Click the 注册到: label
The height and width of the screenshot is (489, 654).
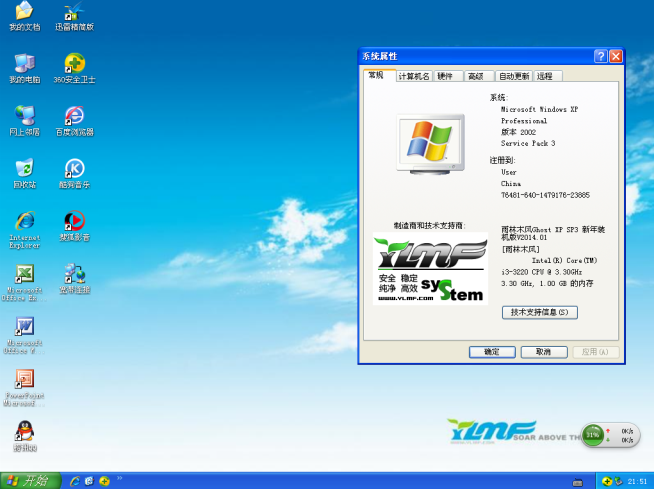502,160
